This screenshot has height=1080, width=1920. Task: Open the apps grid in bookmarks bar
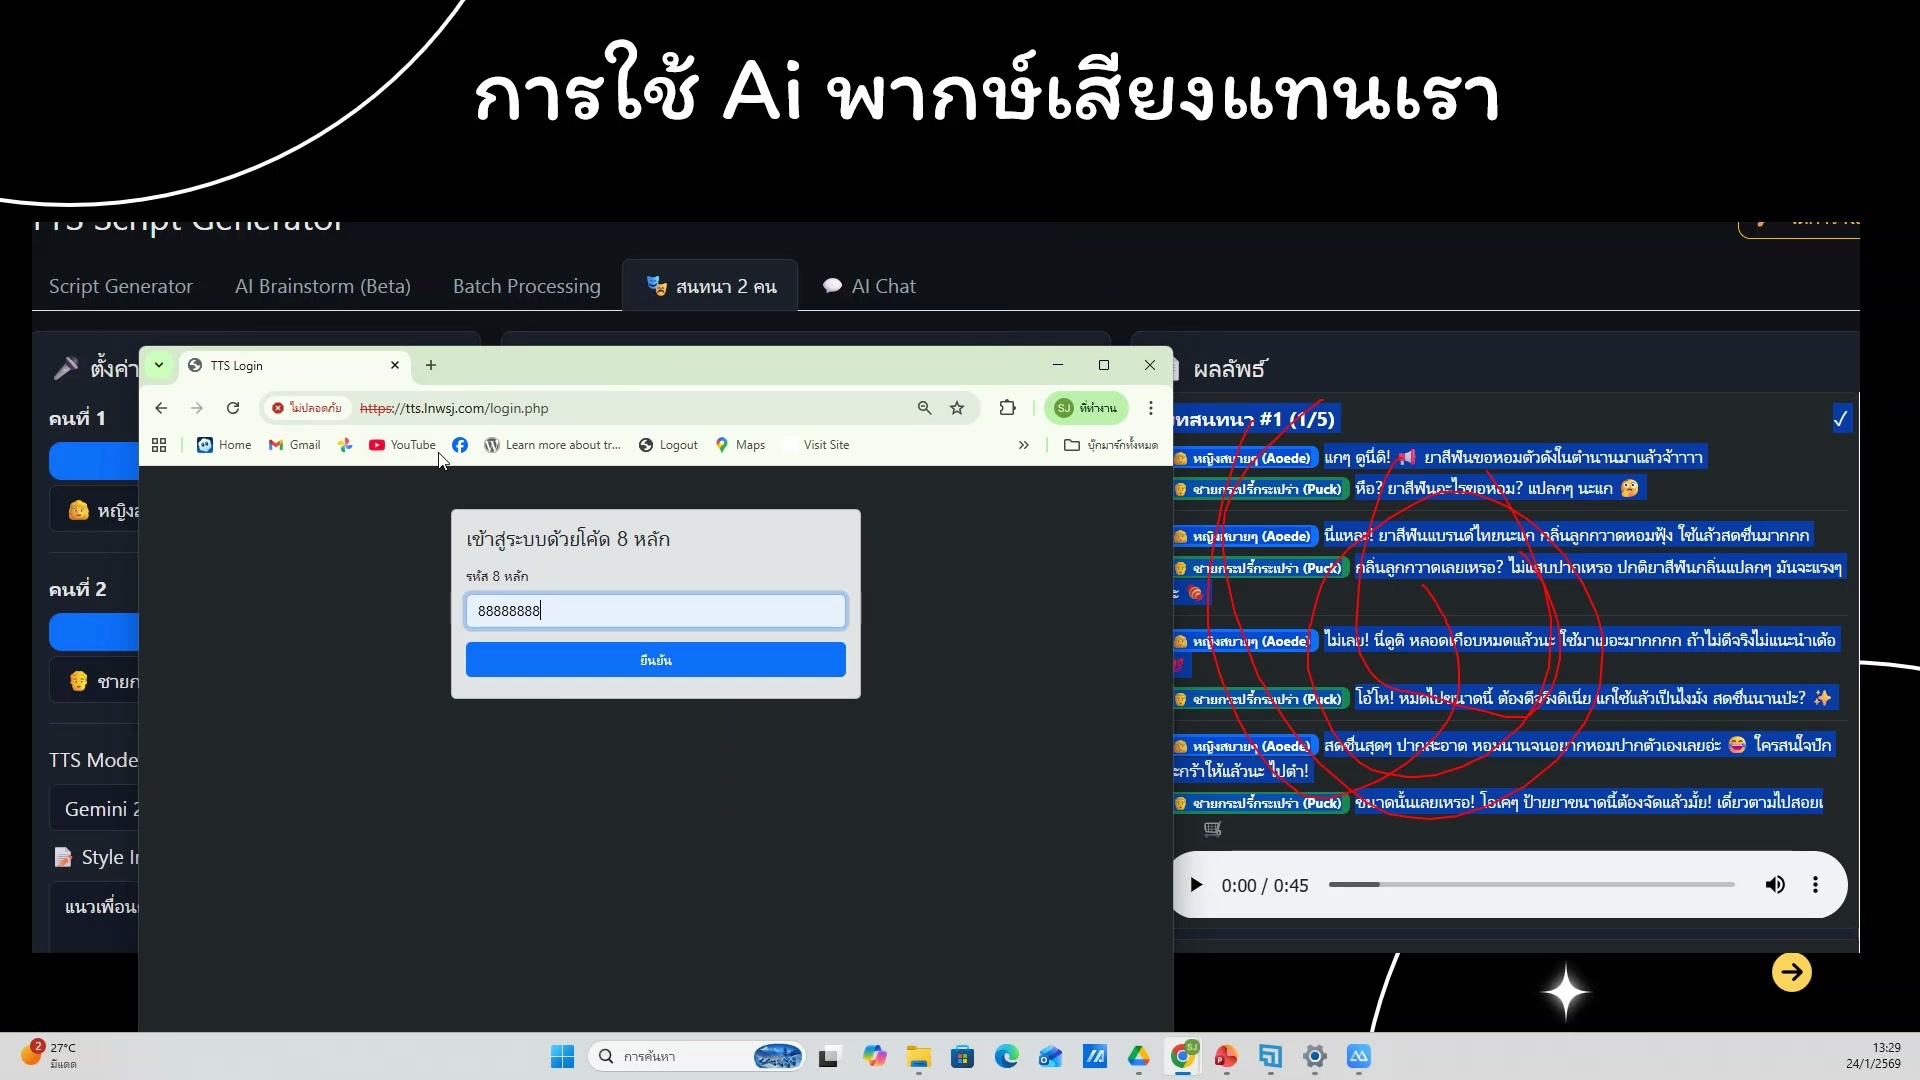point(159,445)
